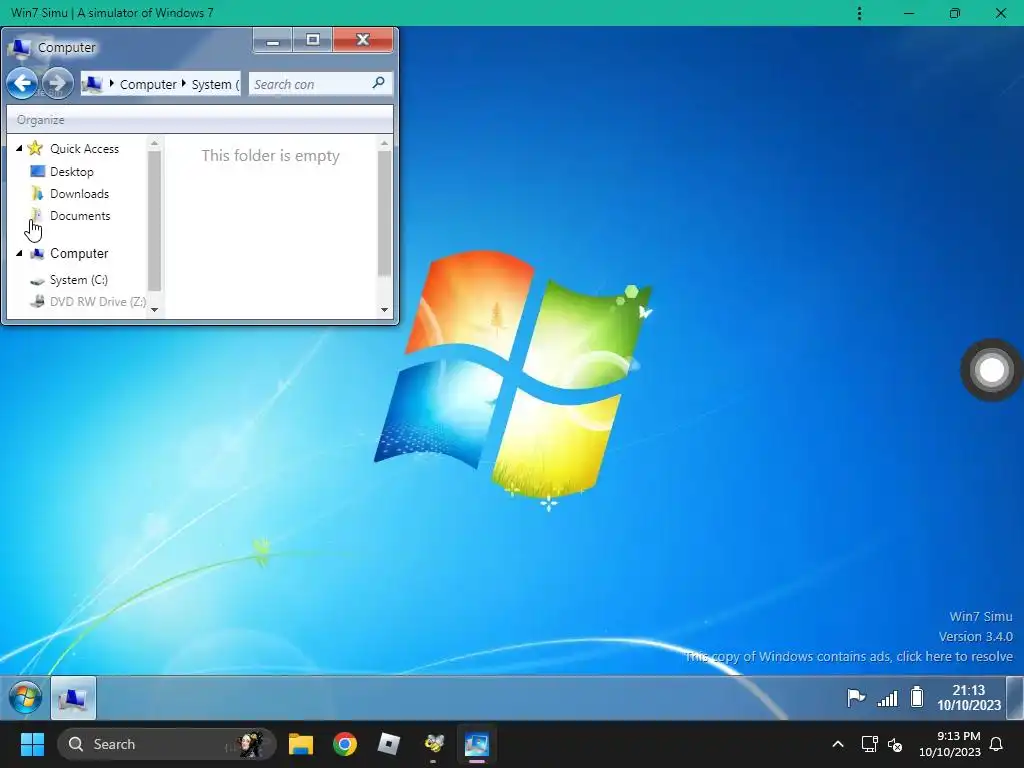The image size is (1024, 768).
Task: Click the Computer icon in the tree
Action: tap(37, 253)
